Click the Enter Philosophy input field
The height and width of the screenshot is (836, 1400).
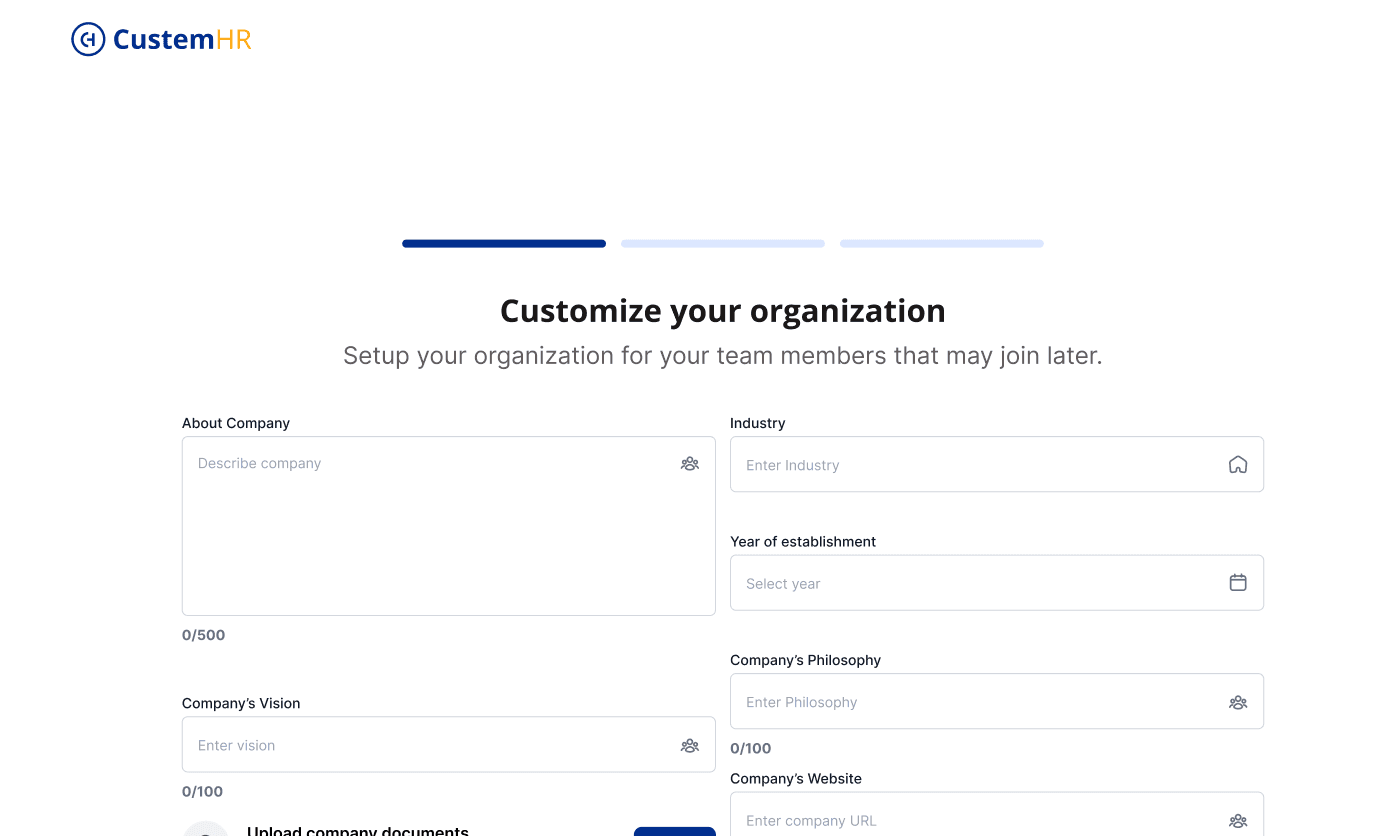point(980,702)
